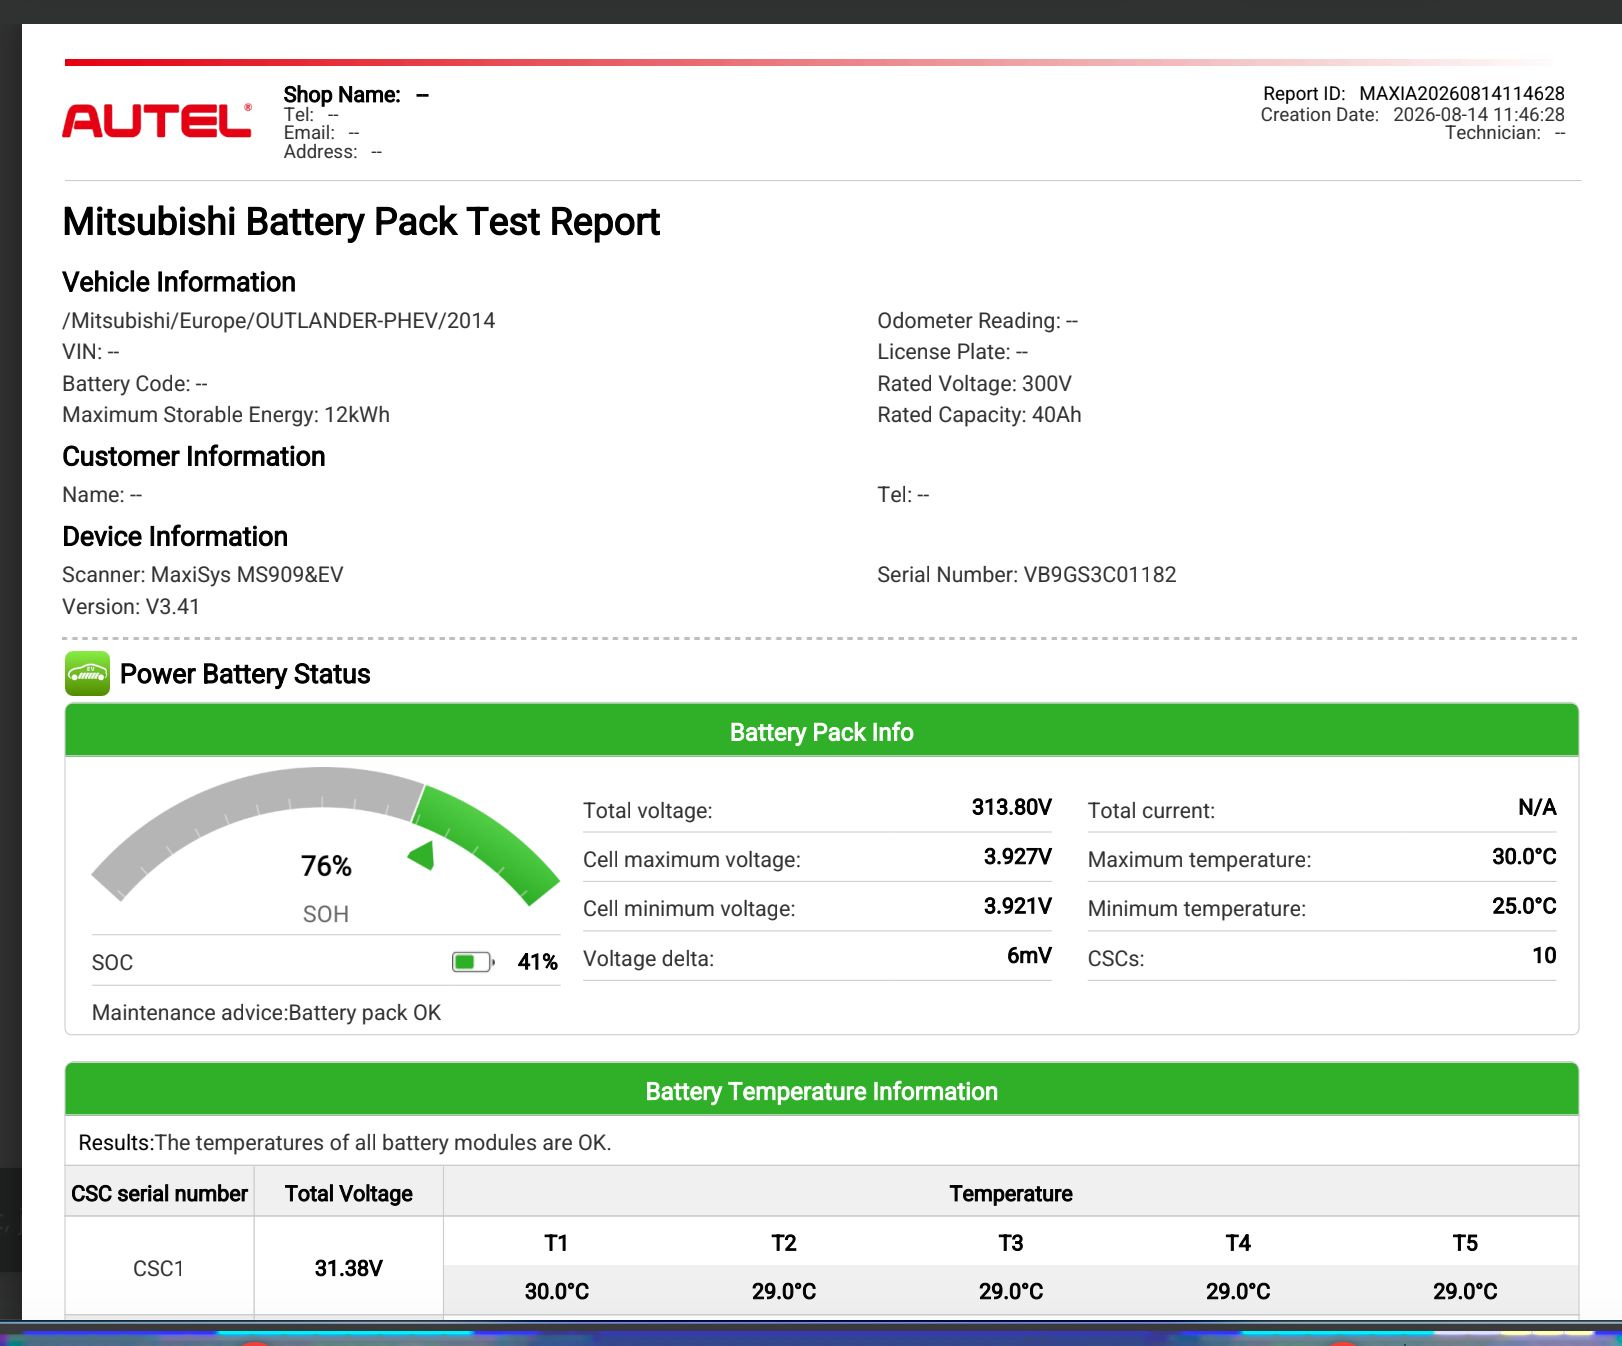Click the Device Information heading

pyautogui.click(x=175, y=537)
